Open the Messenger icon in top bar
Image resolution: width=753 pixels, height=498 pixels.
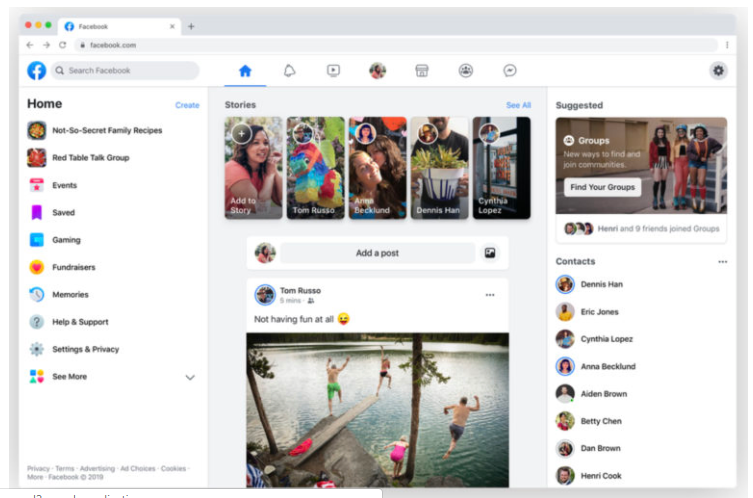pos(510,71)
